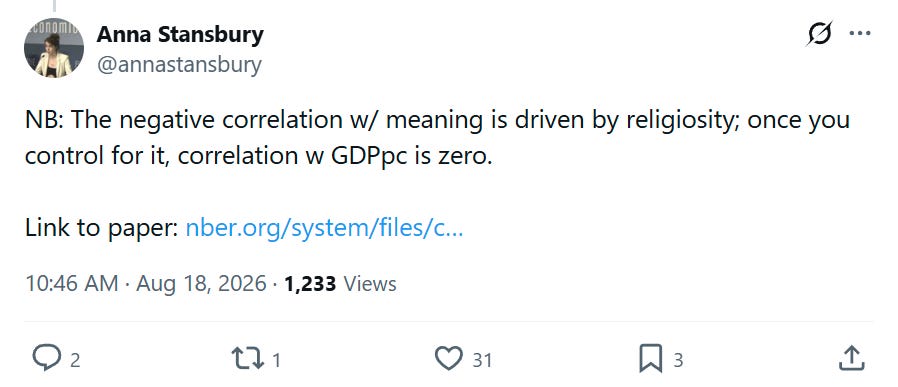Click the Aug 18, 2026 date

[x=201, y=283]
